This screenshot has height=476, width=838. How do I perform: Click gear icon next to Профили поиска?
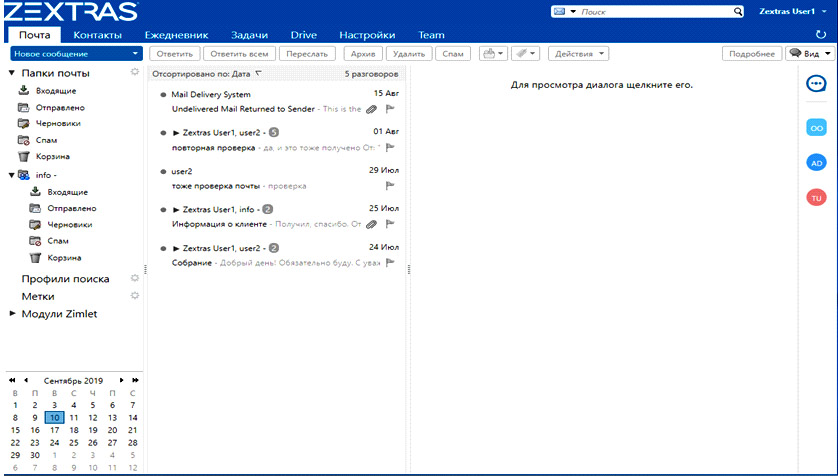(x=135, y=278)
